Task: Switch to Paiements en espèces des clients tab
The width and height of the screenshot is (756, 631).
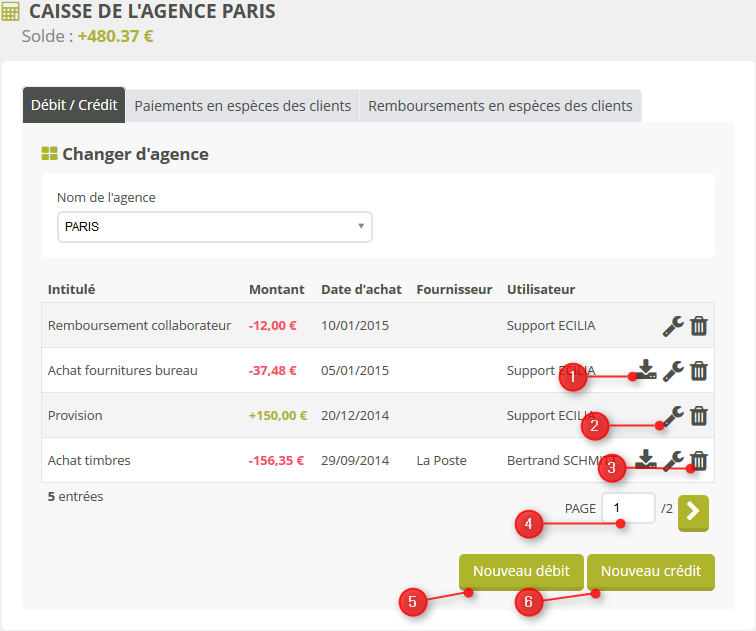Action: 242,106
